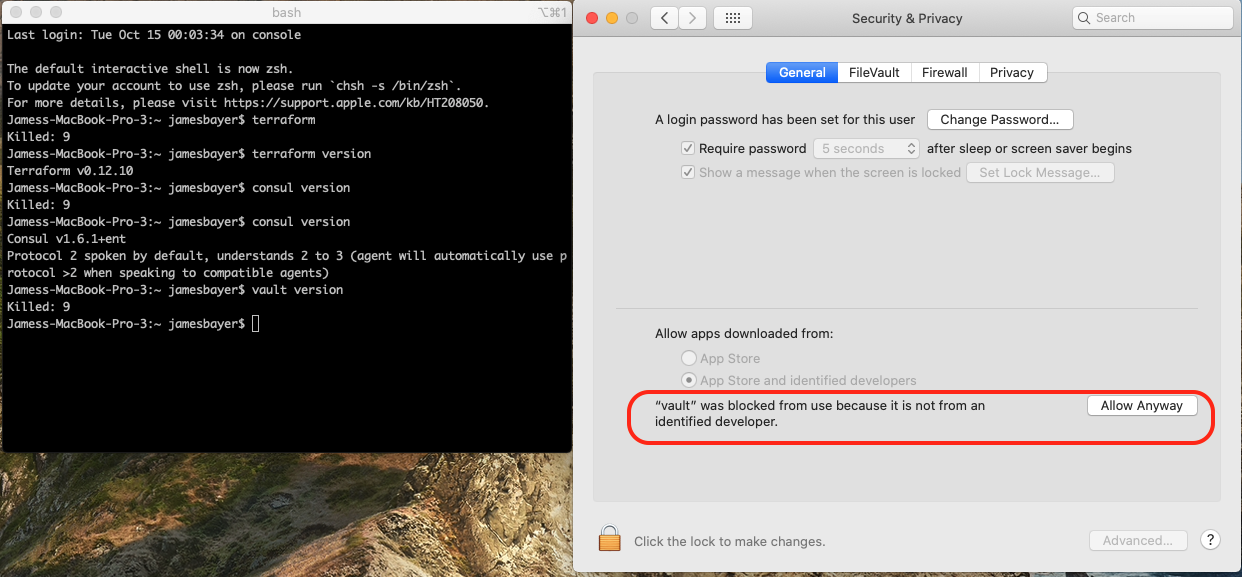Image resolution: width=1242 pixels, height=577 pixels.
Task: Show all preferences grid button
Action: [733, 18]
